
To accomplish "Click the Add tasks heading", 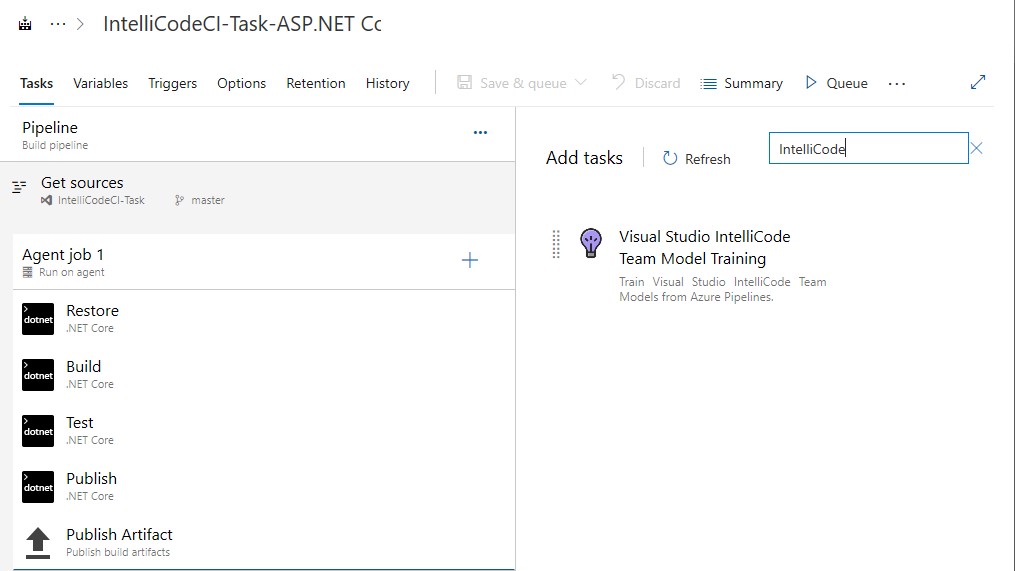I will 584,158.
